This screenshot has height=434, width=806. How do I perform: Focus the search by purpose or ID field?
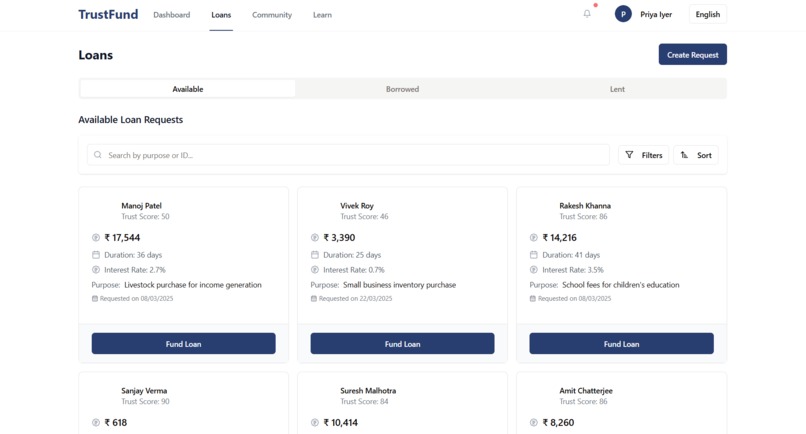(349, 155)
